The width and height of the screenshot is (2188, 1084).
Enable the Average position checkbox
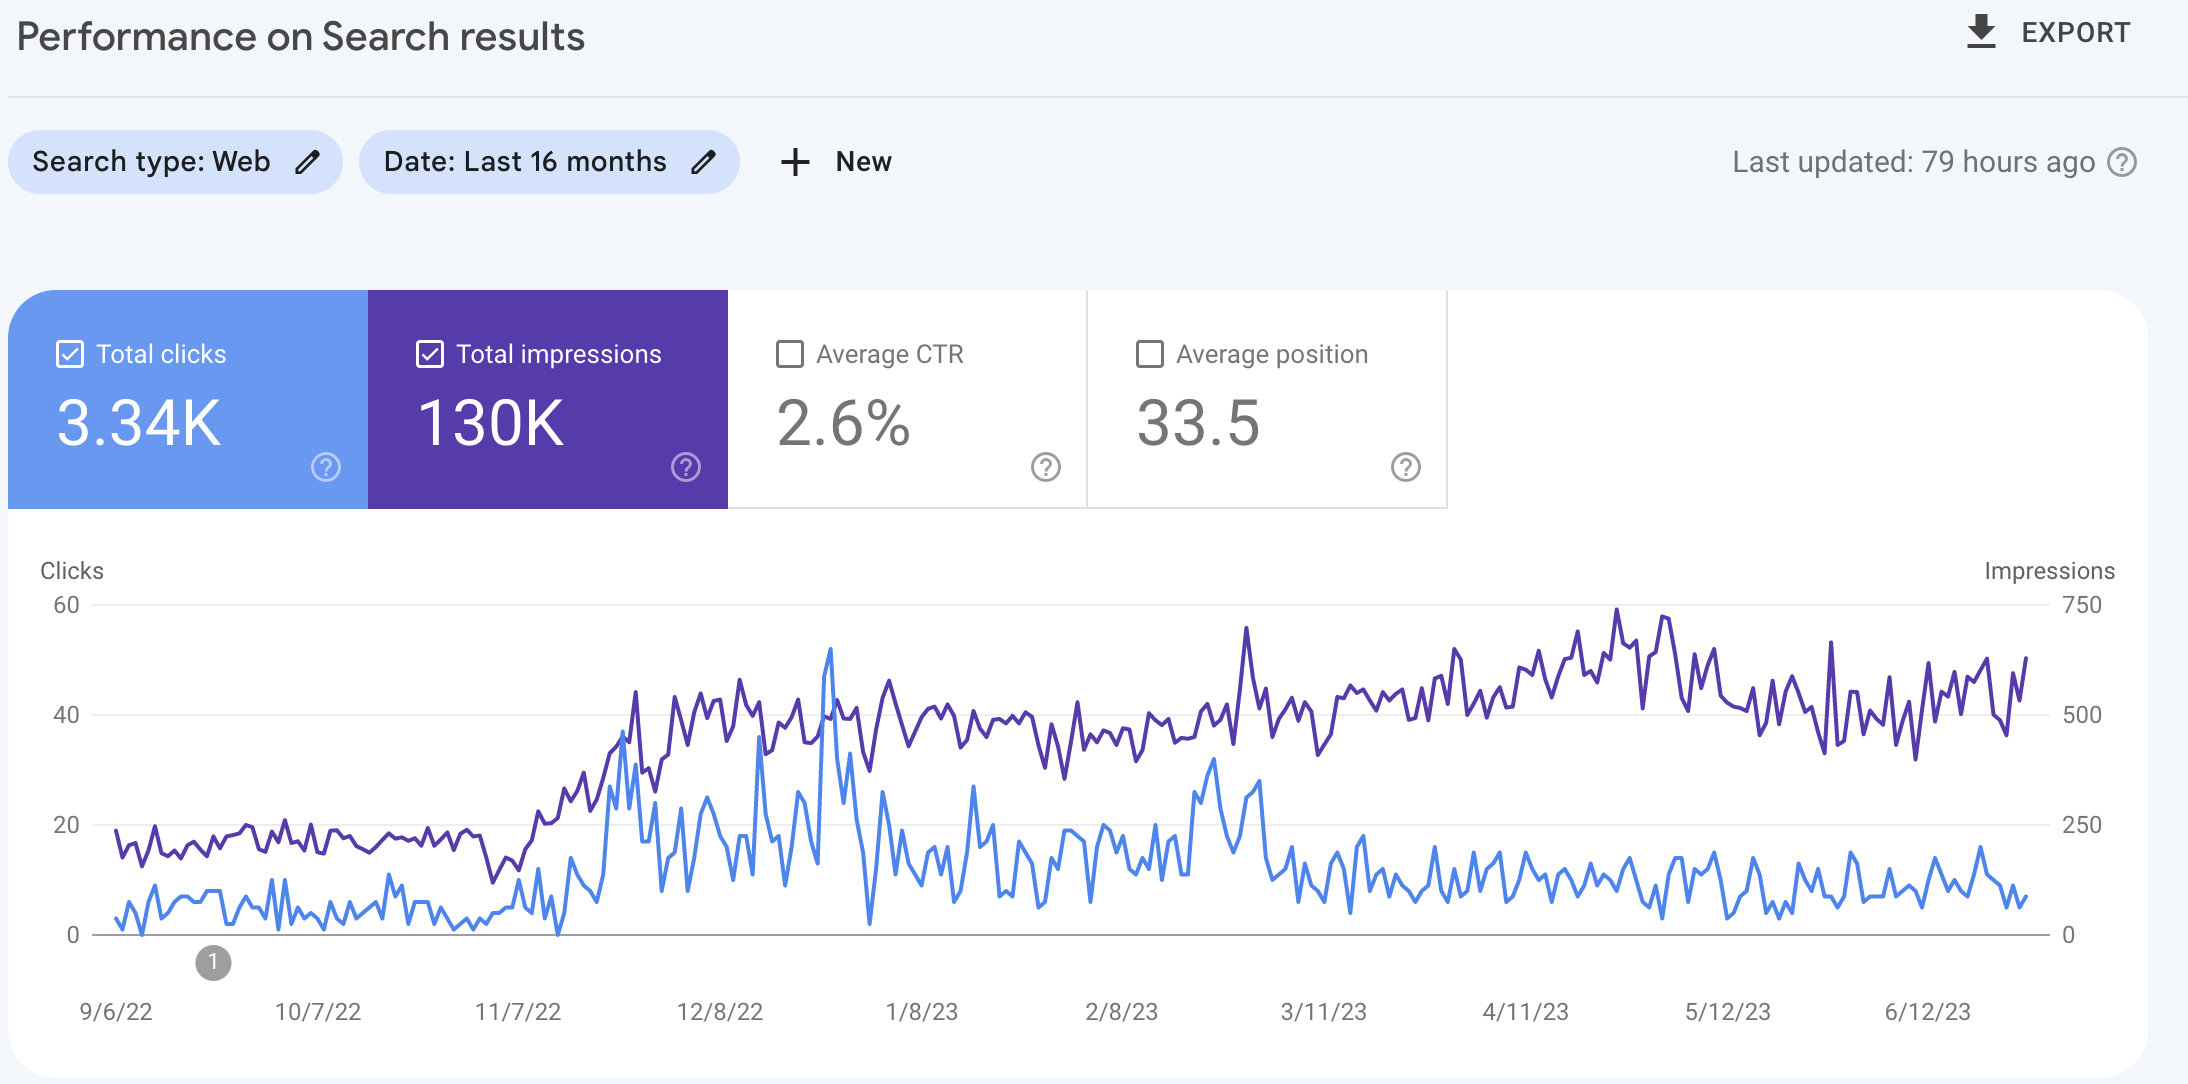(x=1150, y=354)
